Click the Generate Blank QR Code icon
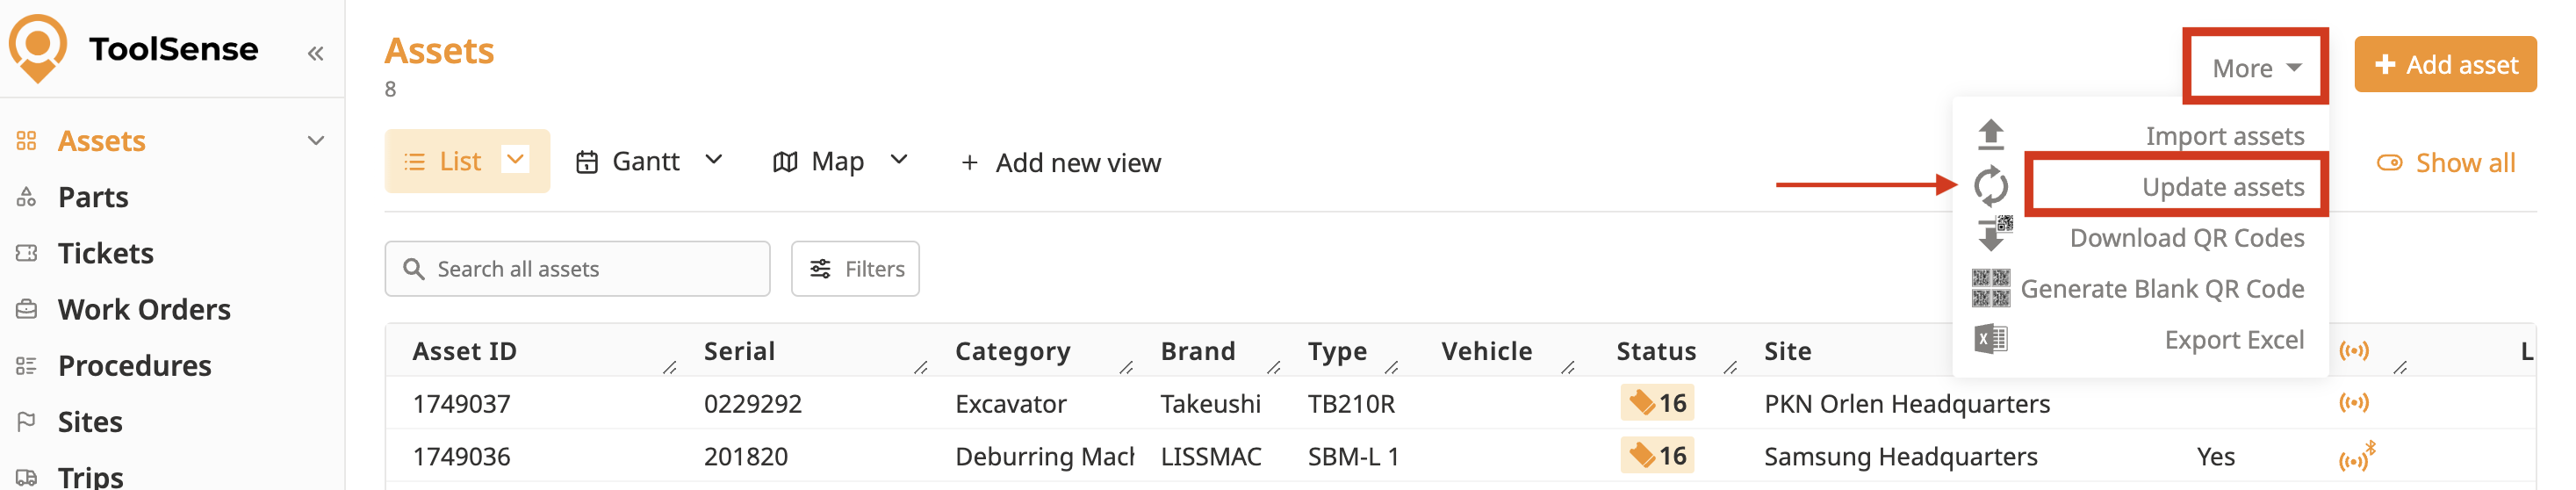 pos(1990,288)
